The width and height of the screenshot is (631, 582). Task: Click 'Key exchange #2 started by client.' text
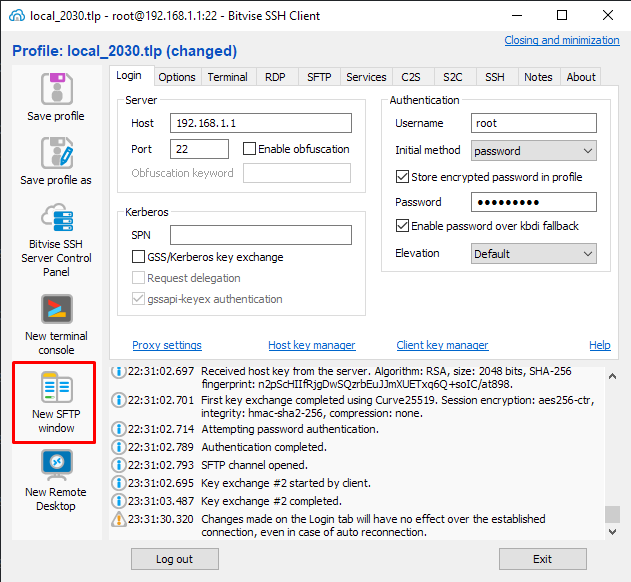[286, 483]
